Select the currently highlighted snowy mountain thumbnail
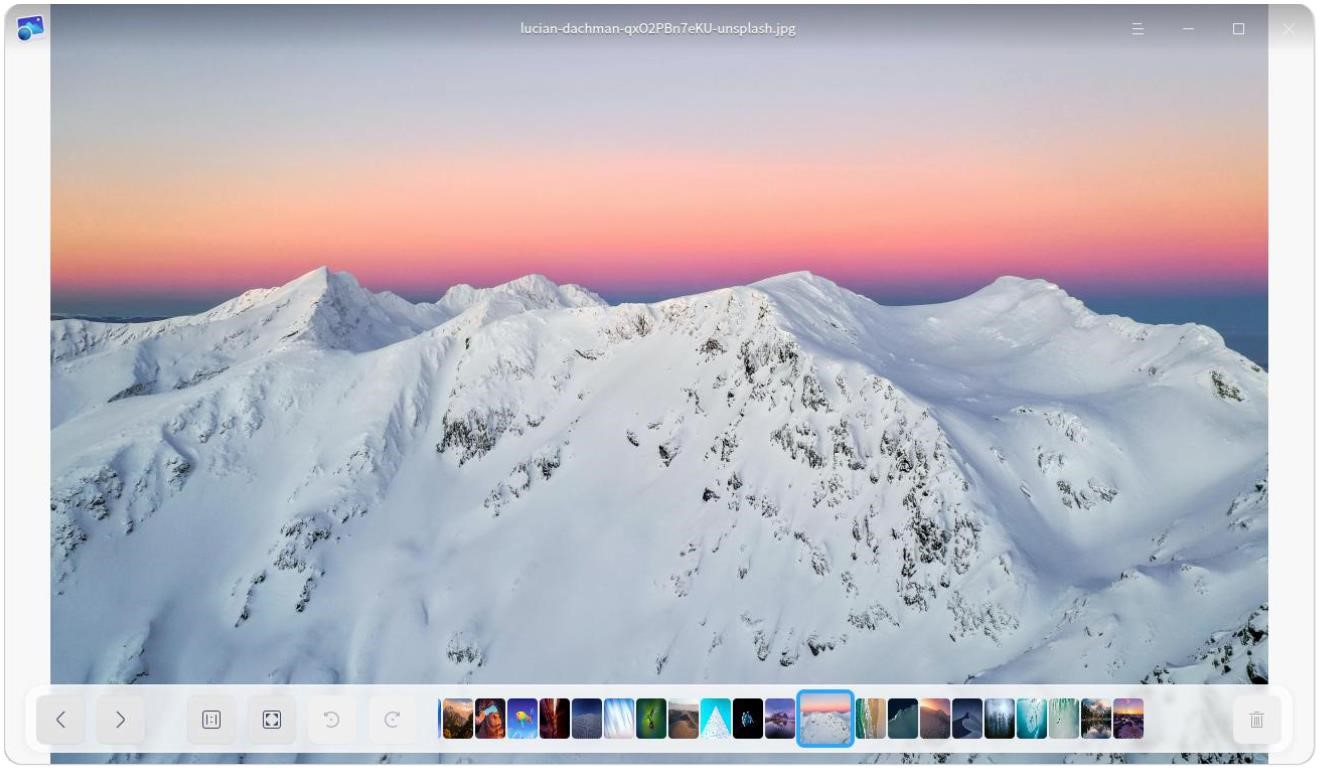 [825, 719]
